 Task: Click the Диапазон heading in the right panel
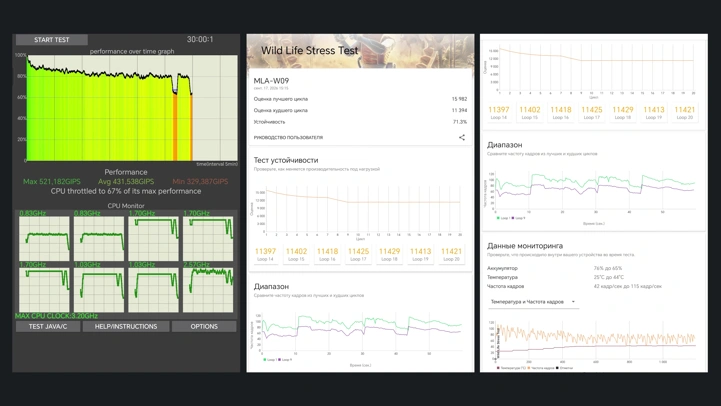tap(504, 145)
